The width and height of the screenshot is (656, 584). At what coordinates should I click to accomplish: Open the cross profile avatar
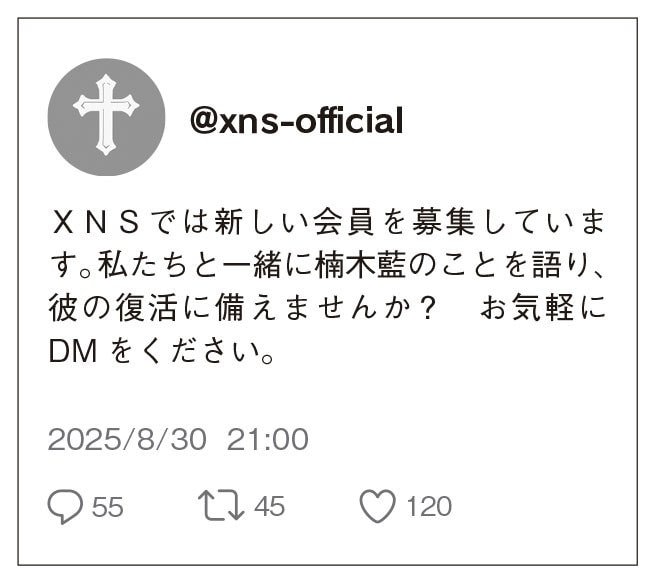point(106,117)
